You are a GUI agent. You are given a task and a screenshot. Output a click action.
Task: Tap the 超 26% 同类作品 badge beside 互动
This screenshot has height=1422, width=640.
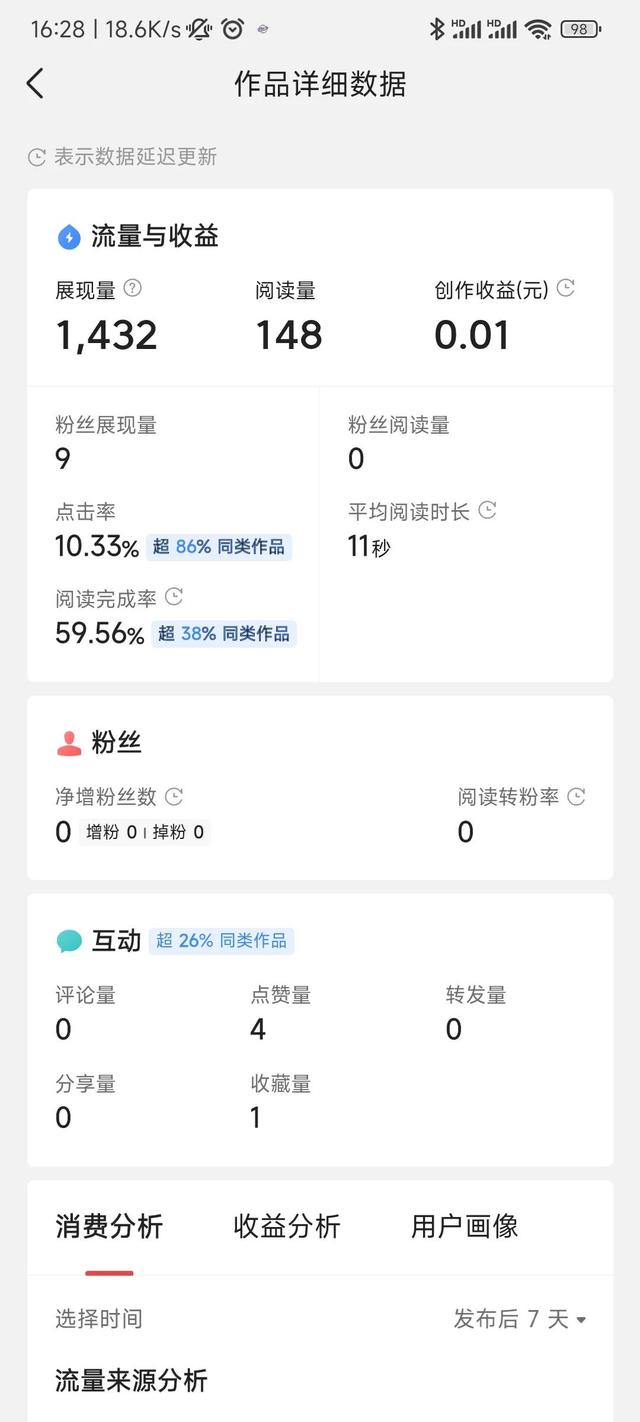(221, 940)
